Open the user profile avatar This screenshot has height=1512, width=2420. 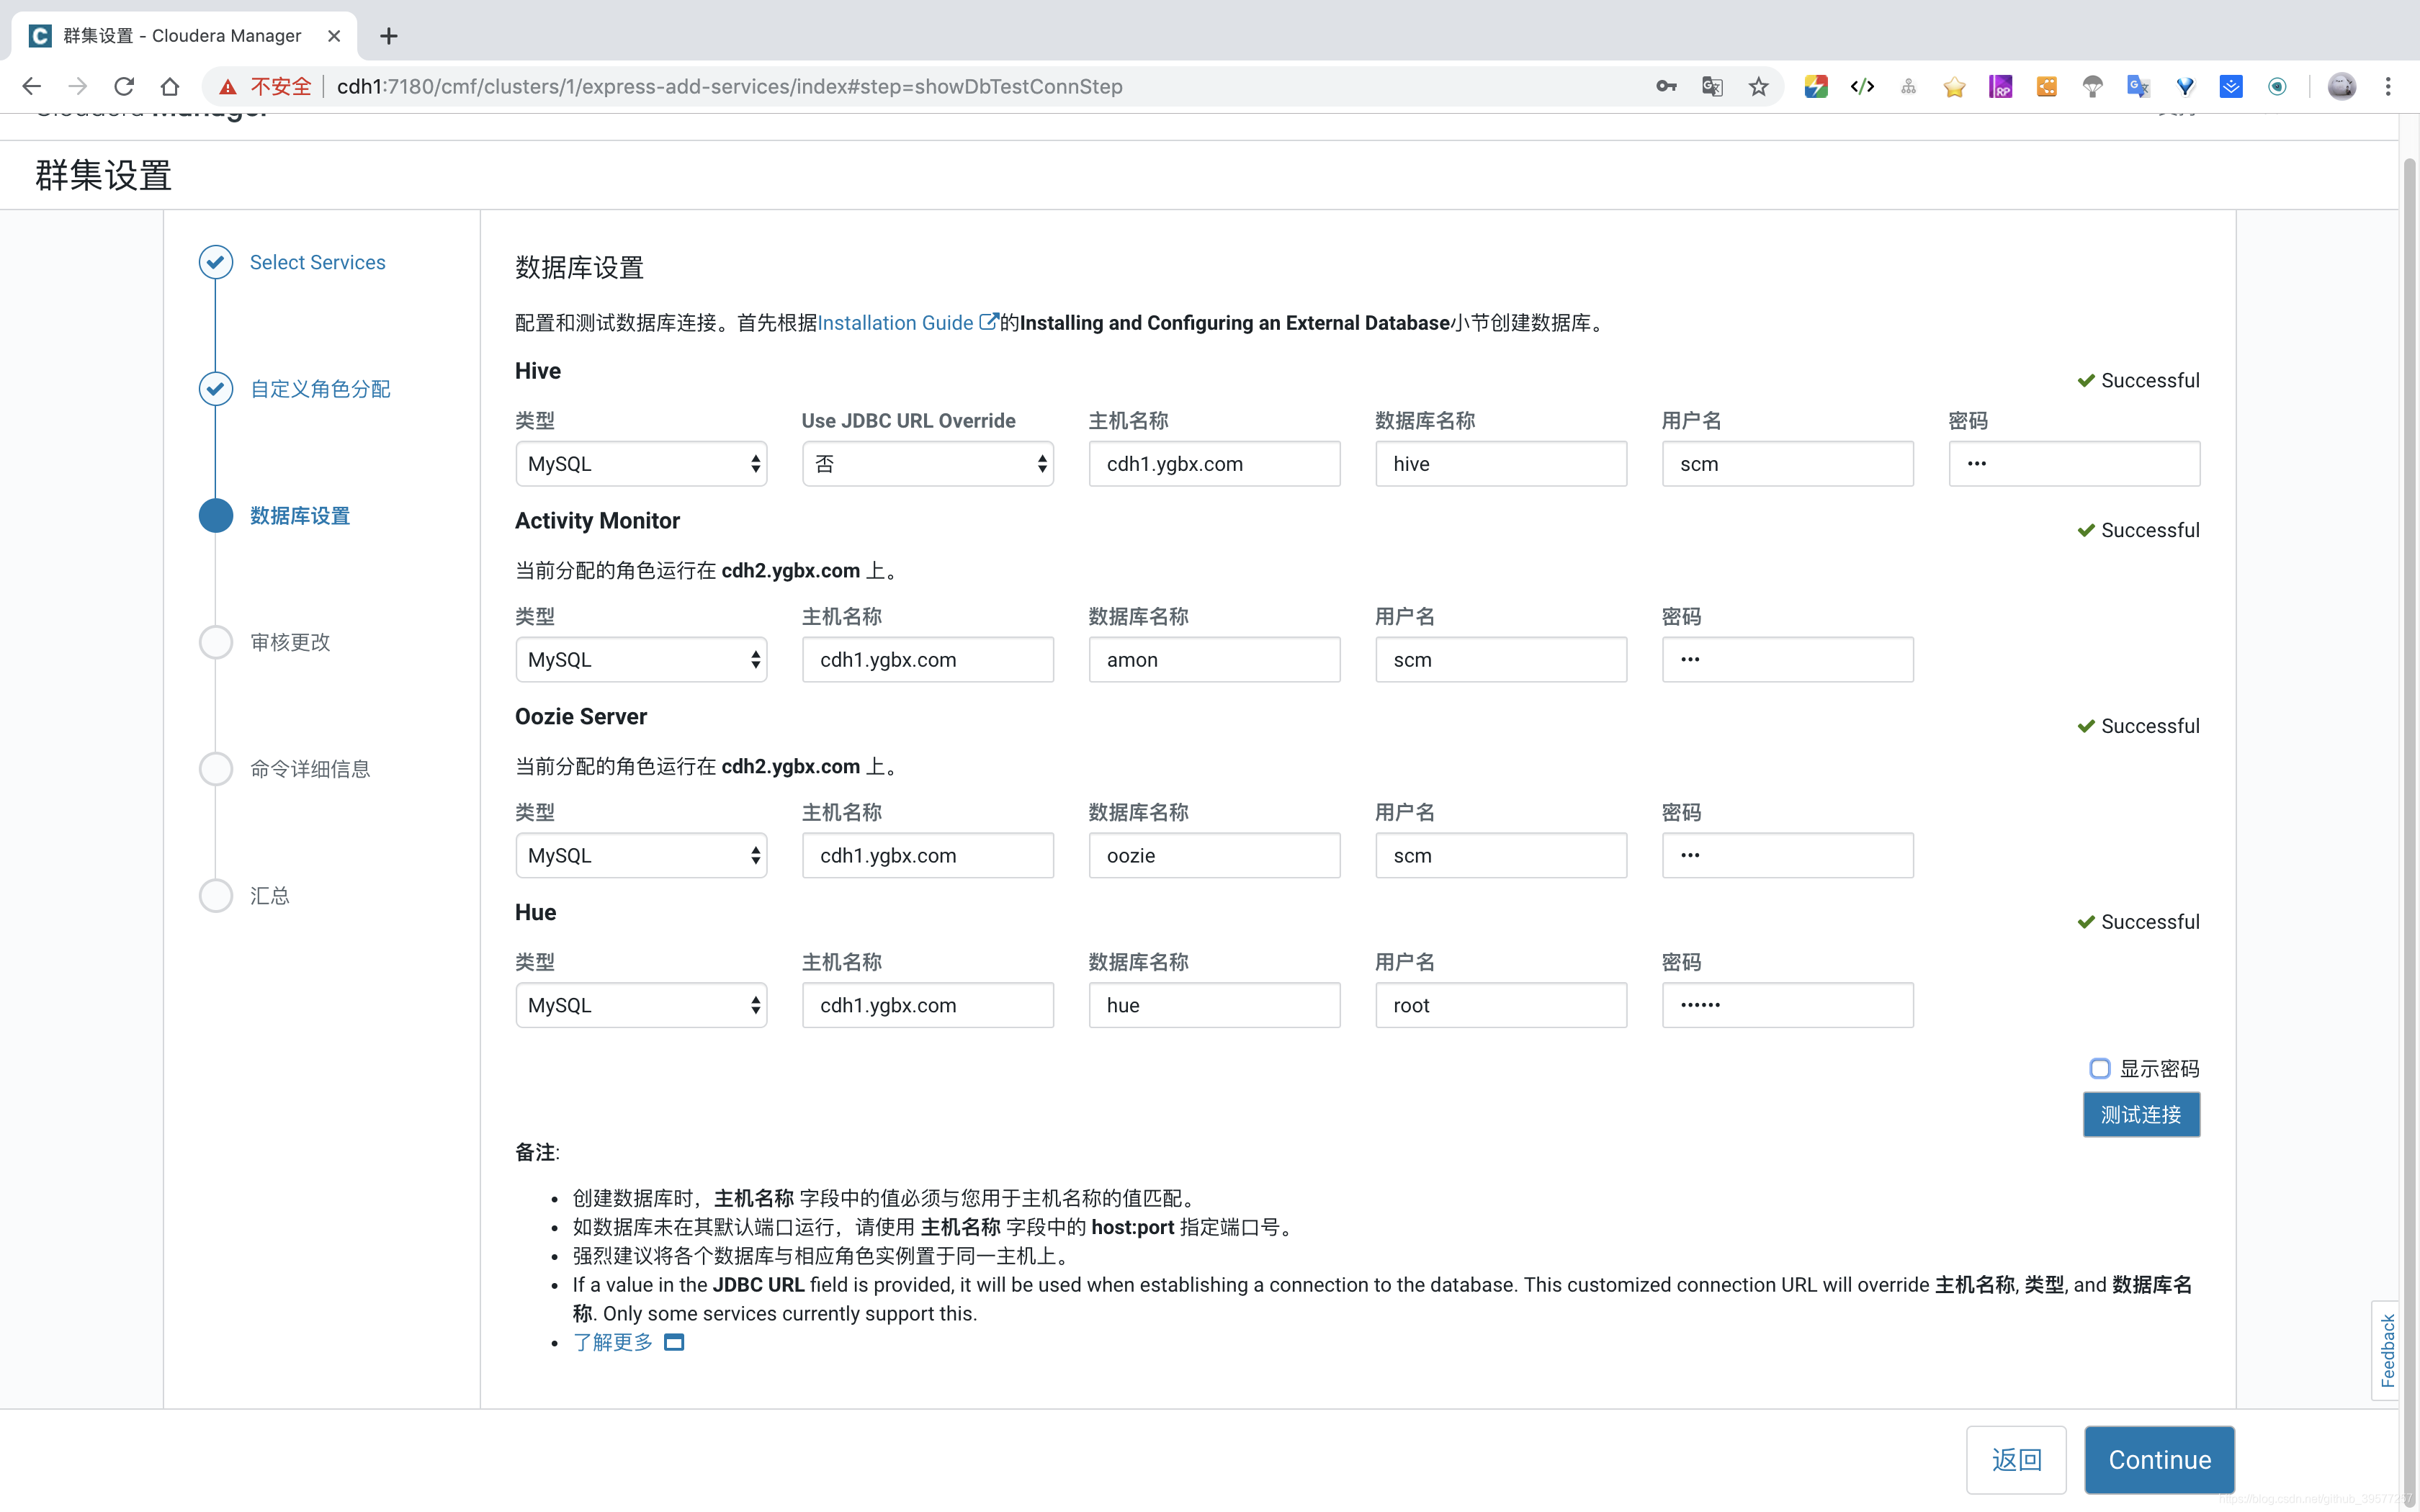coord(2341,87)
